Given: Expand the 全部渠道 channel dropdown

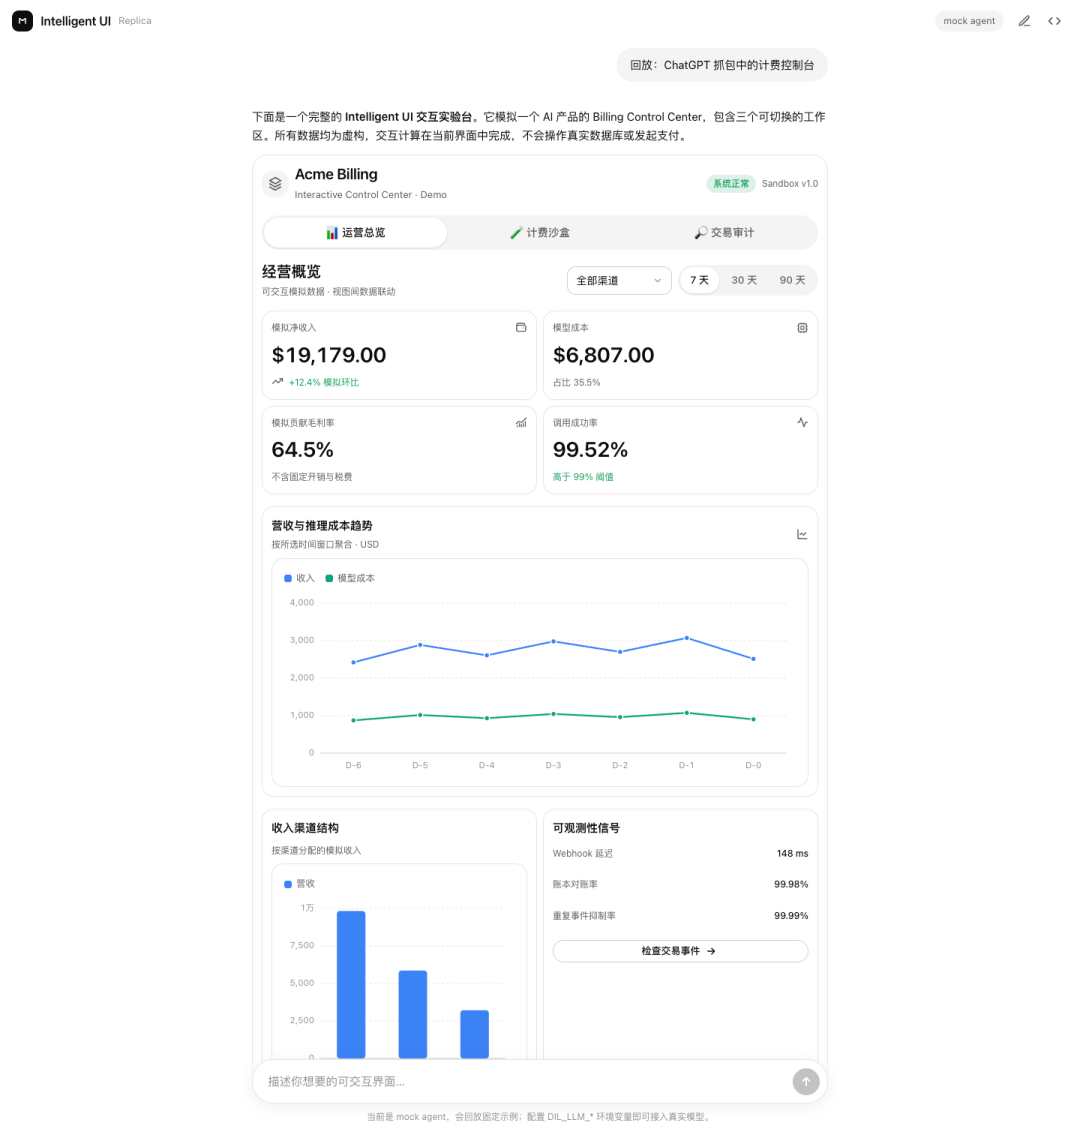Looking at the screenshot, I should tap(619, 280).
